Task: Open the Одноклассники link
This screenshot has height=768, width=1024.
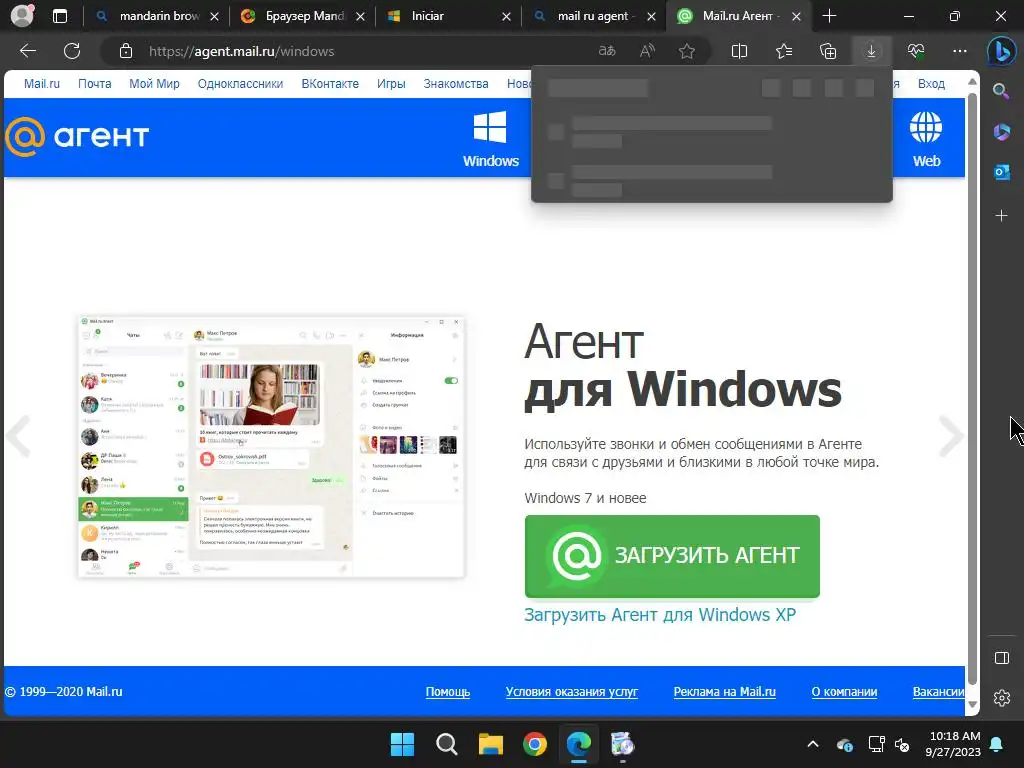Action: 240,84
